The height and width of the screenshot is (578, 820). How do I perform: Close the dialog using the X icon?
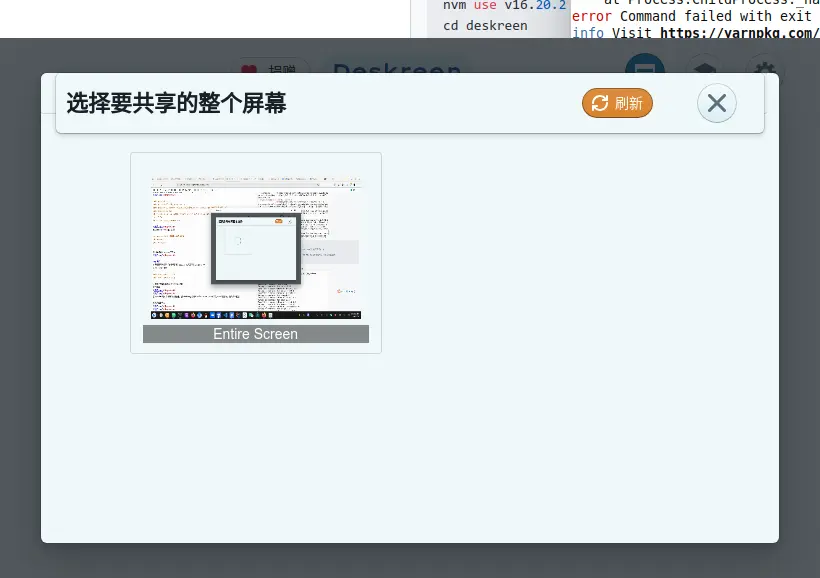pyautogui.click(x=716, y=103)
